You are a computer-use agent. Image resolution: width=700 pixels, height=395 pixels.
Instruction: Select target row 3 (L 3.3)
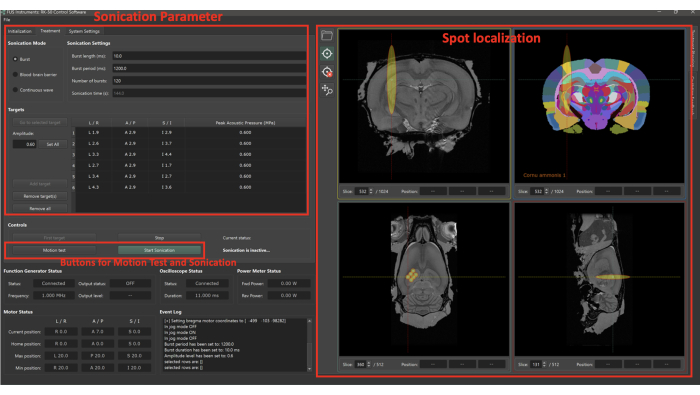(191, 154)
